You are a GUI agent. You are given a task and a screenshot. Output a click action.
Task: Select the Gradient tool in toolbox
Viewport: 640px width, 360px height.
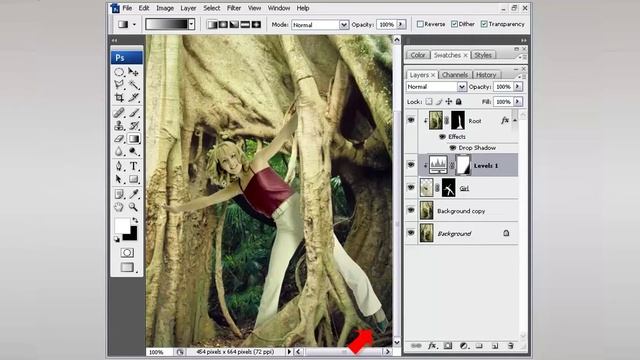[x=133, y=139]
